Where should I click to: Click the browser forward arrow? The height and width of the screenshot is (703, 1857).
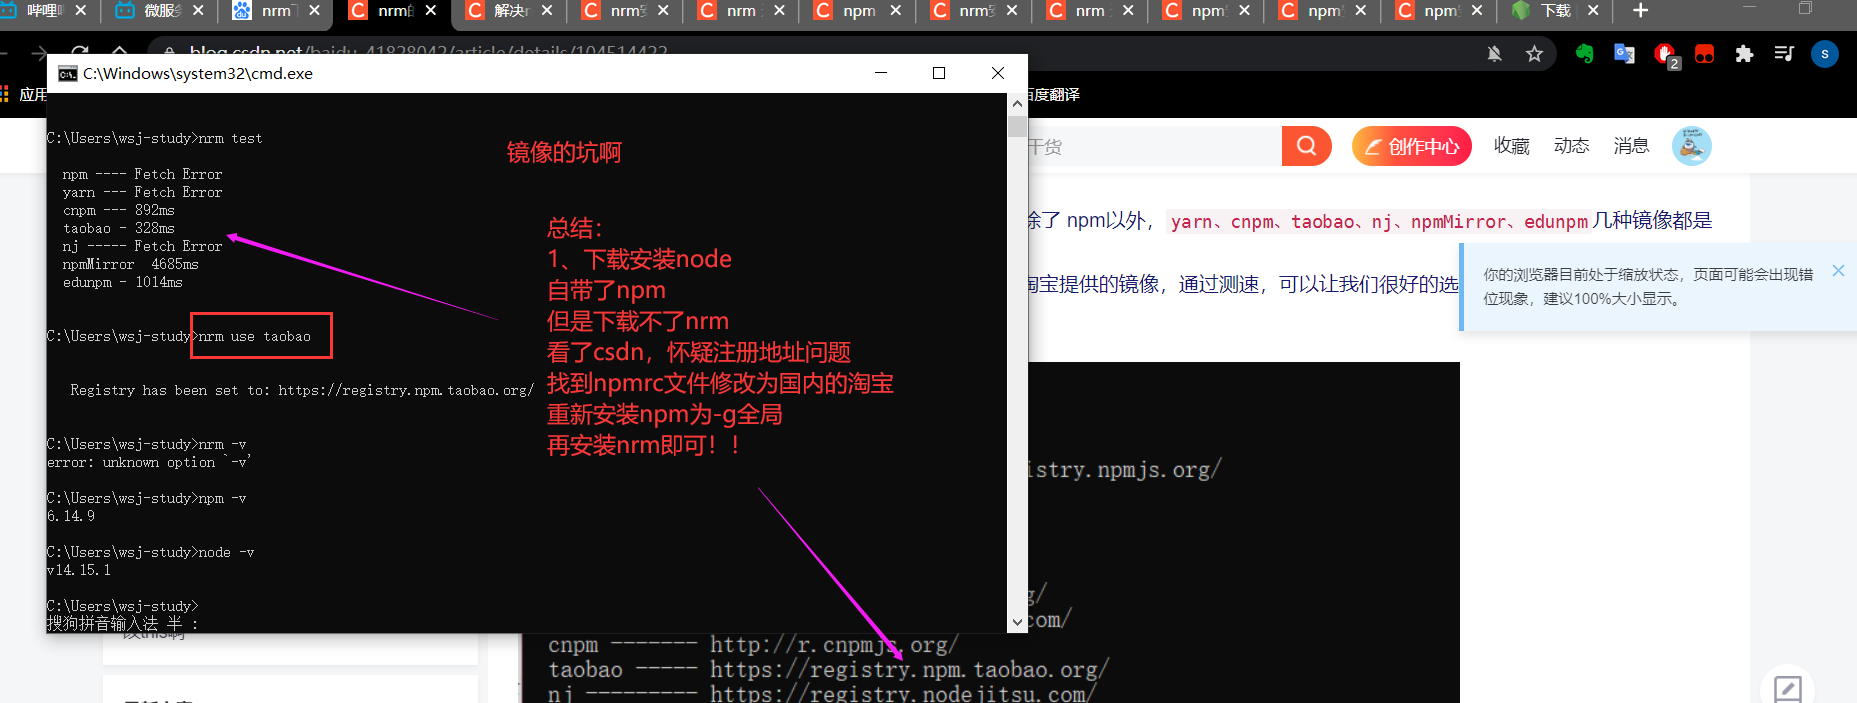[x=39, y=52]
